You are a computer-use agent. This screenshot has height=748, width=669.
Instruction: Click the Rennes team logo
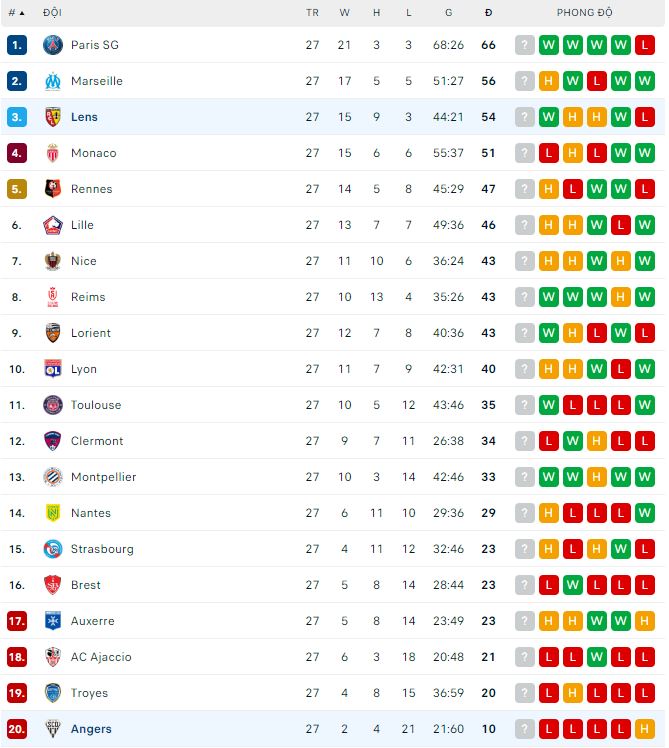point(53,189)
